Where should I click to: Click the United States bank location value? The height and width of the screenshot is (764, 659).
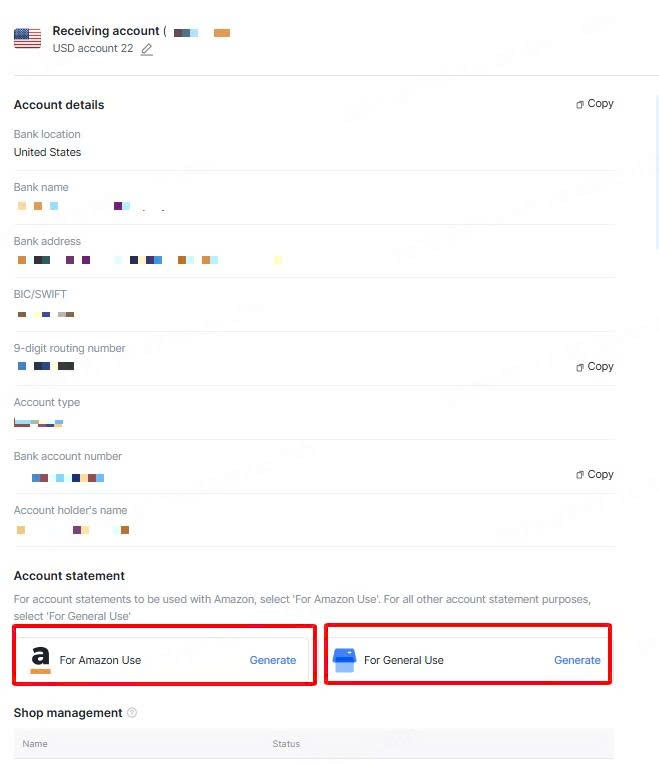[x=47, y=152]
